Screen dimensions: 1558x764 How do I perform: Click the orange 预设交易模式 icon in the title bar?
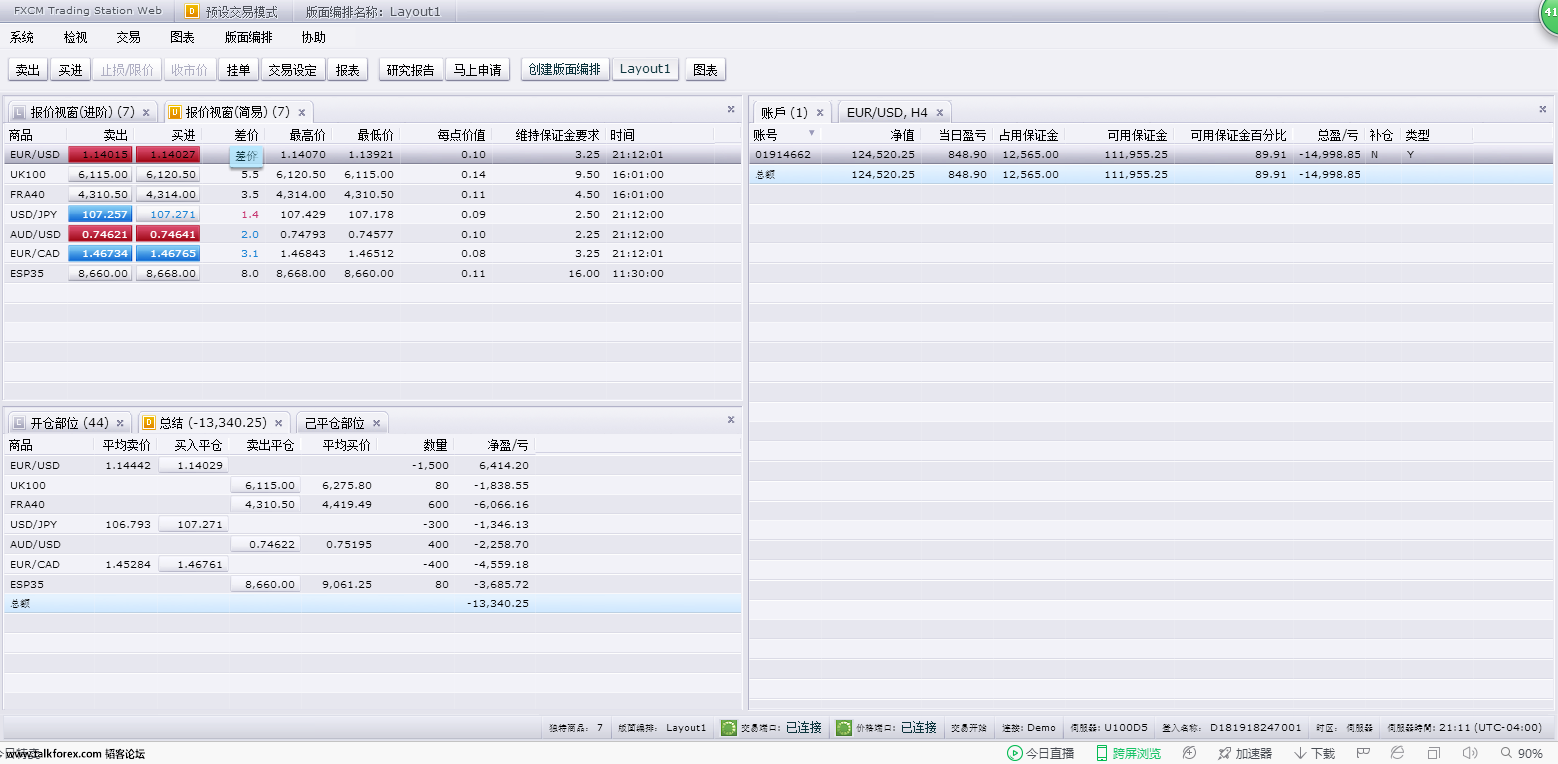coord(192,12)
